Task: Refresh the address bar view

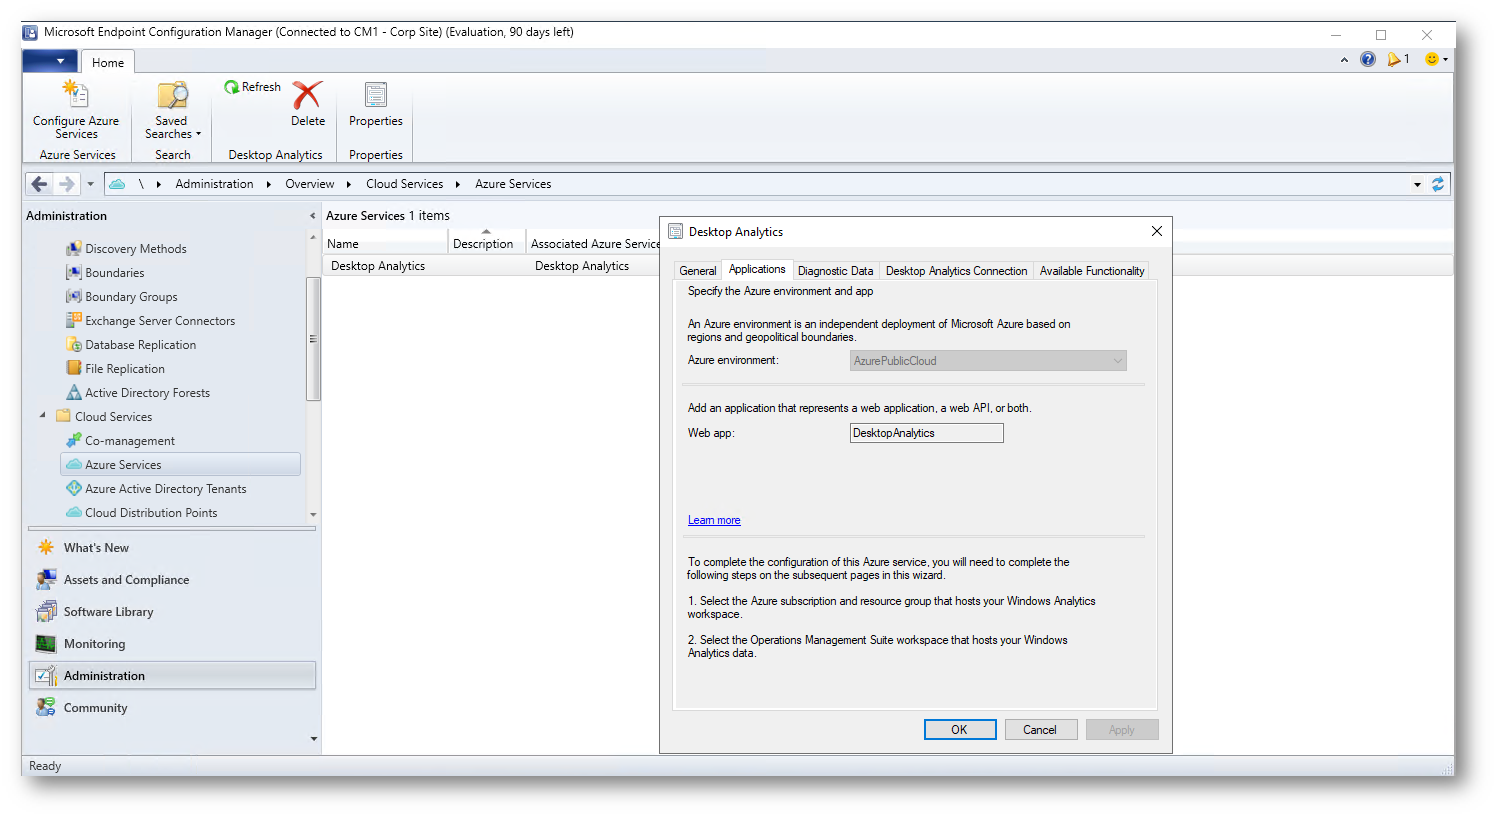Action: point(1438,184)
